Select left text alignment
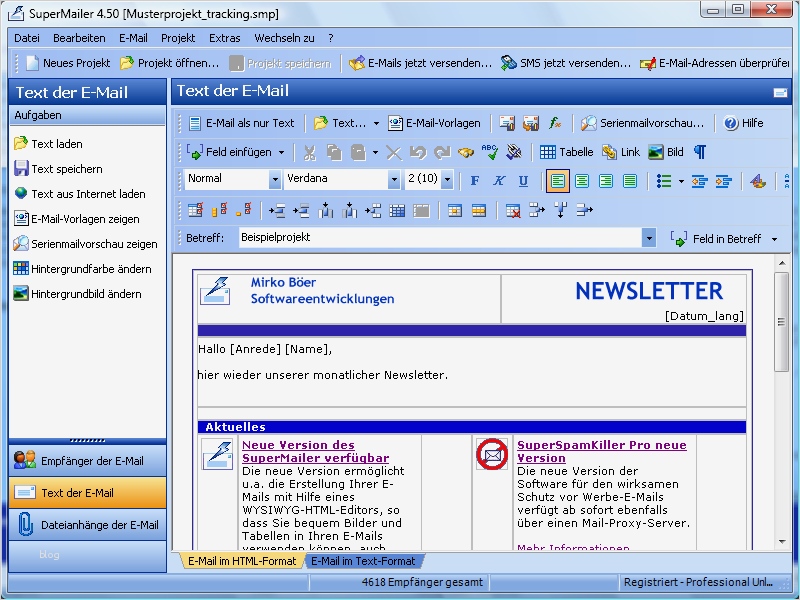Screen dimensions: 800x600 tap(558, 181)
